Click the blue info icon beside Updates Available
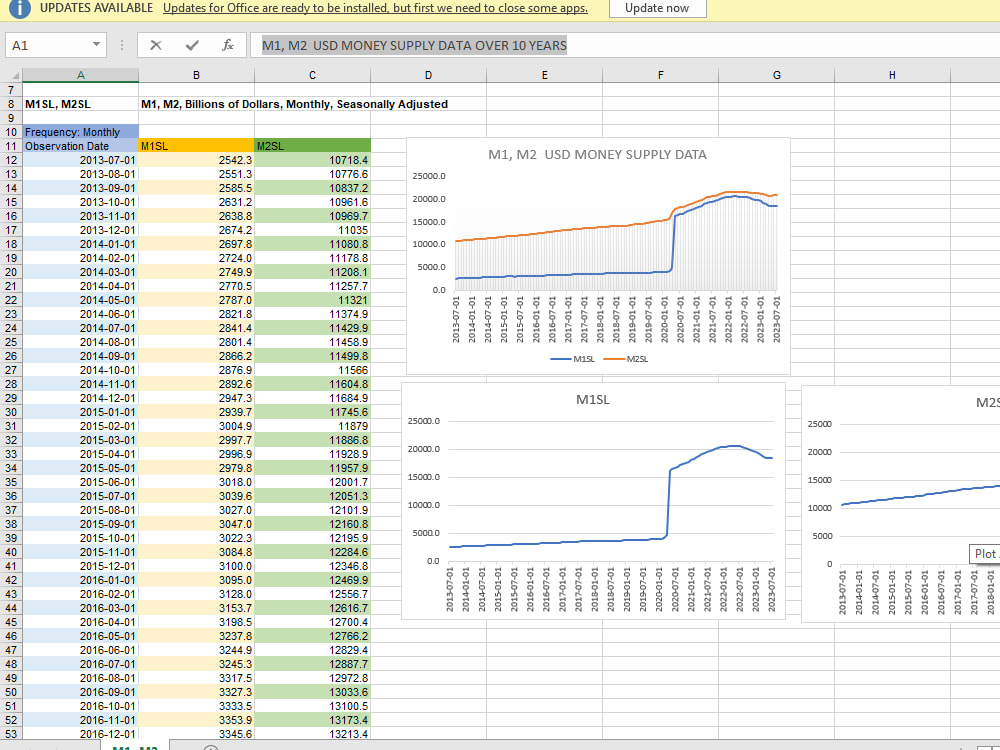 point(20,8)
